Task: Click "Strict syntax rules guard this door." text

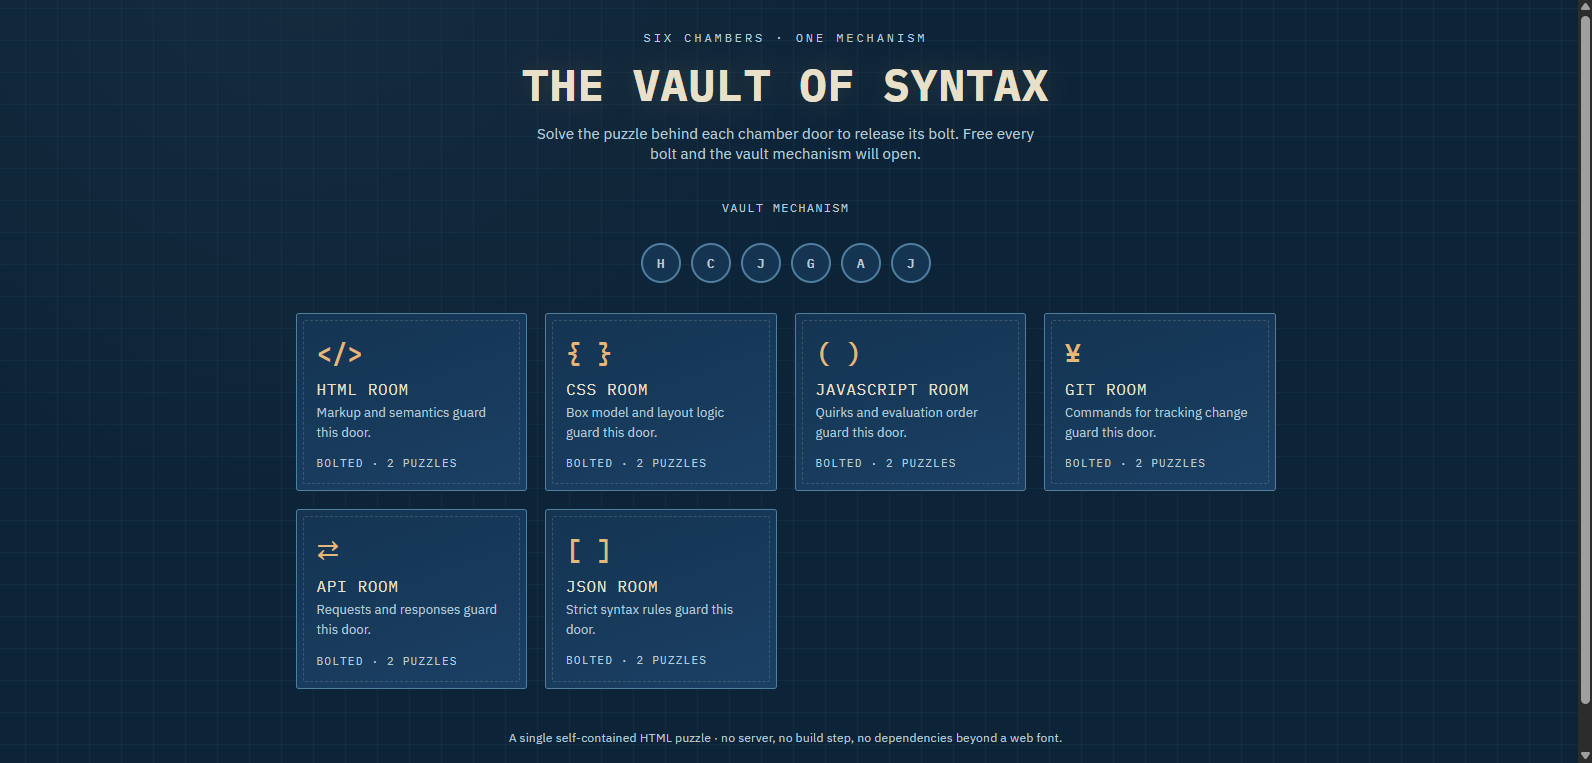Action: pyautogui.click(x=650, y=619)
